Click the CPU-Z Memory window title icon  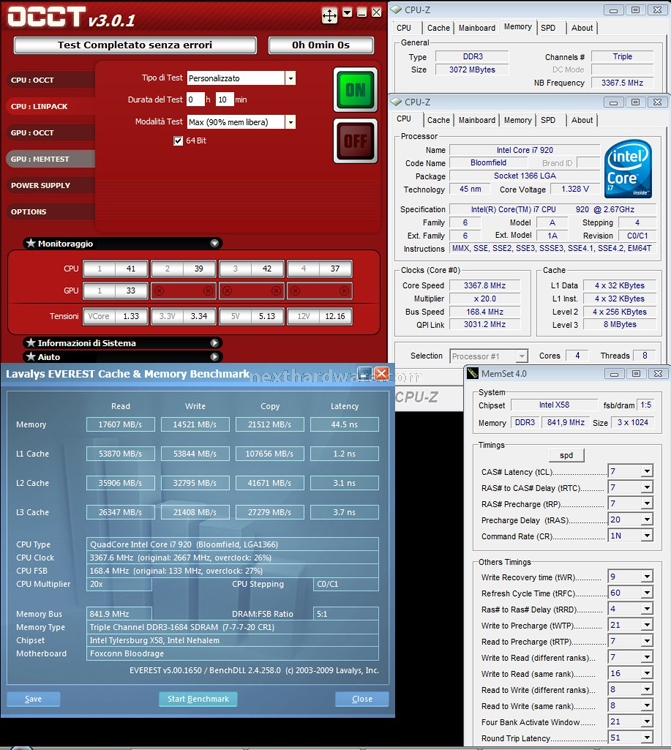pyautogui.click(x=396, y=10)
